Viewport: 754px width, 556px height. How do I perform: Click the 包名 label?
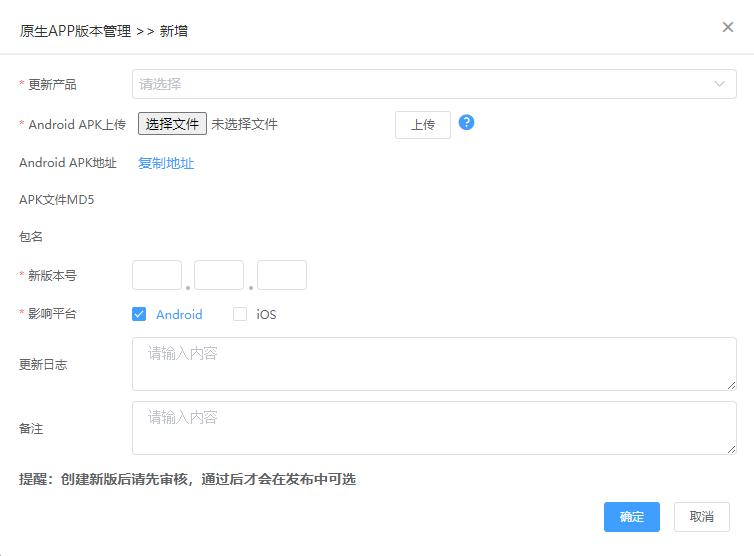click(31, 237)
